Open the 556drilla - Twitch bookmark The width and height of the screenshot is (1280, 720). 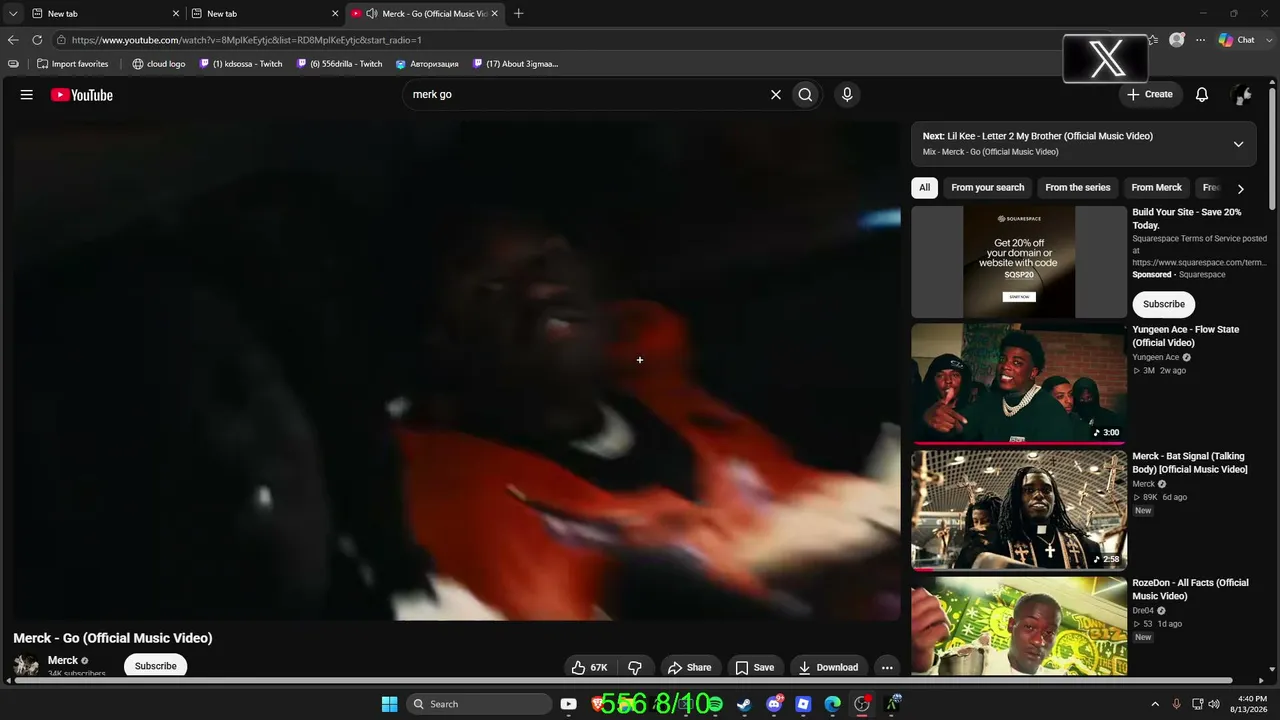click(x=339, y=64)
